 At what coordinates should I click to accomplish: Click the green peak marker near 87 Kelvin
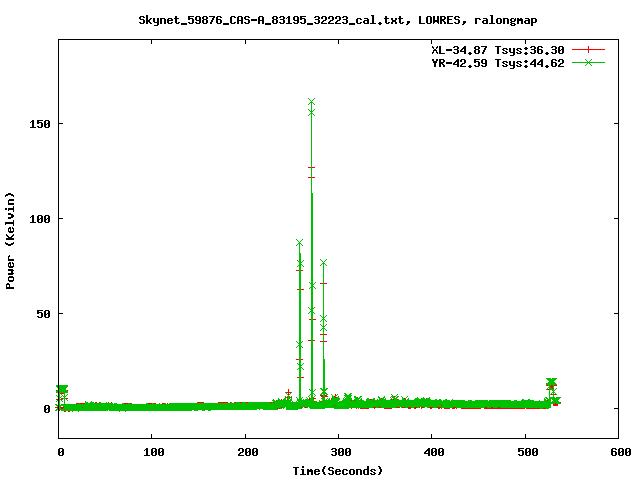300,243
